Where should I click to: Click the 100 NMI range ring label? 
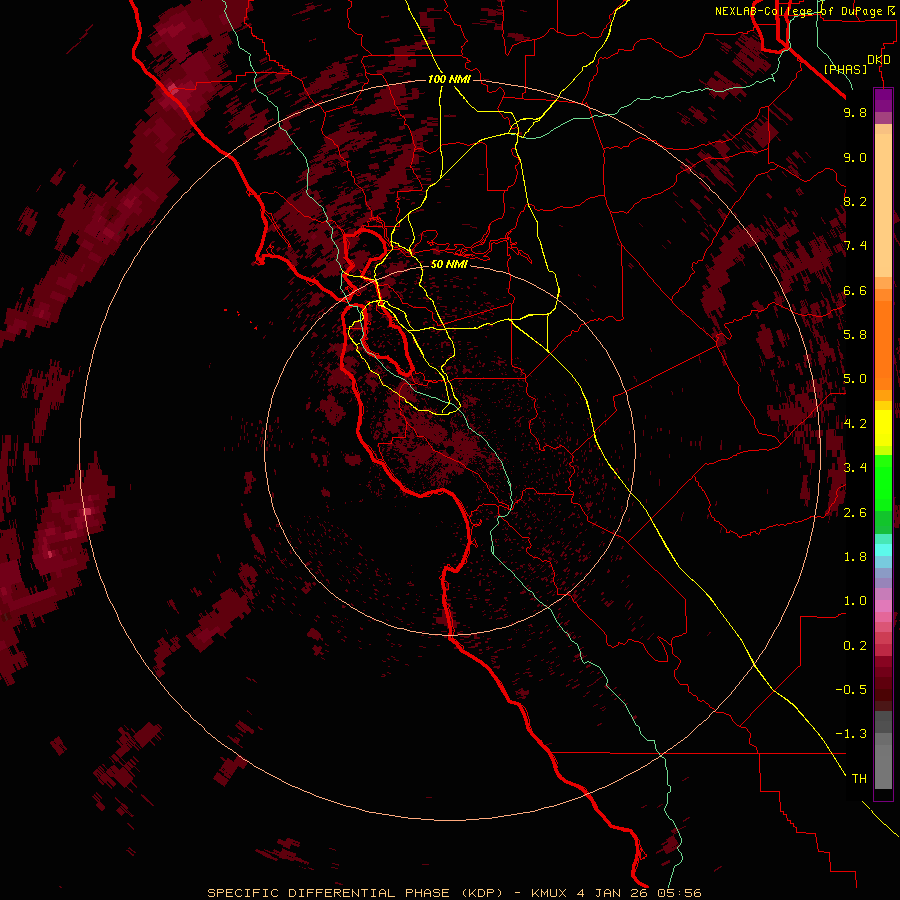449,79
